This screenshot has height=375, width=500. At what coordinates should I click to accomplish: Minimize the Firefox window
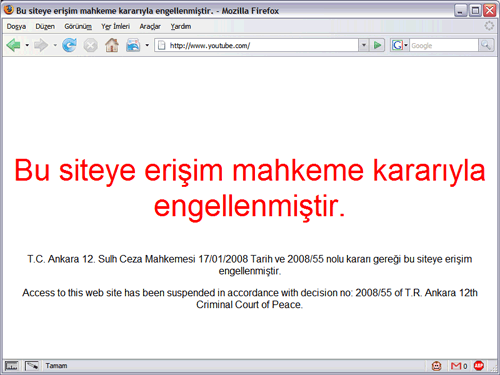click(460, 10)
